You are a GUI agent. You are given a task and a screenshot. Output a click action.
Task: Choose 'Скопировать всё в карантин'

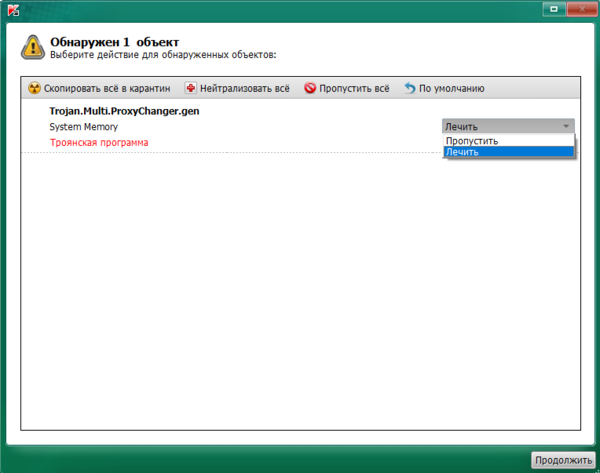click(99, 88)
